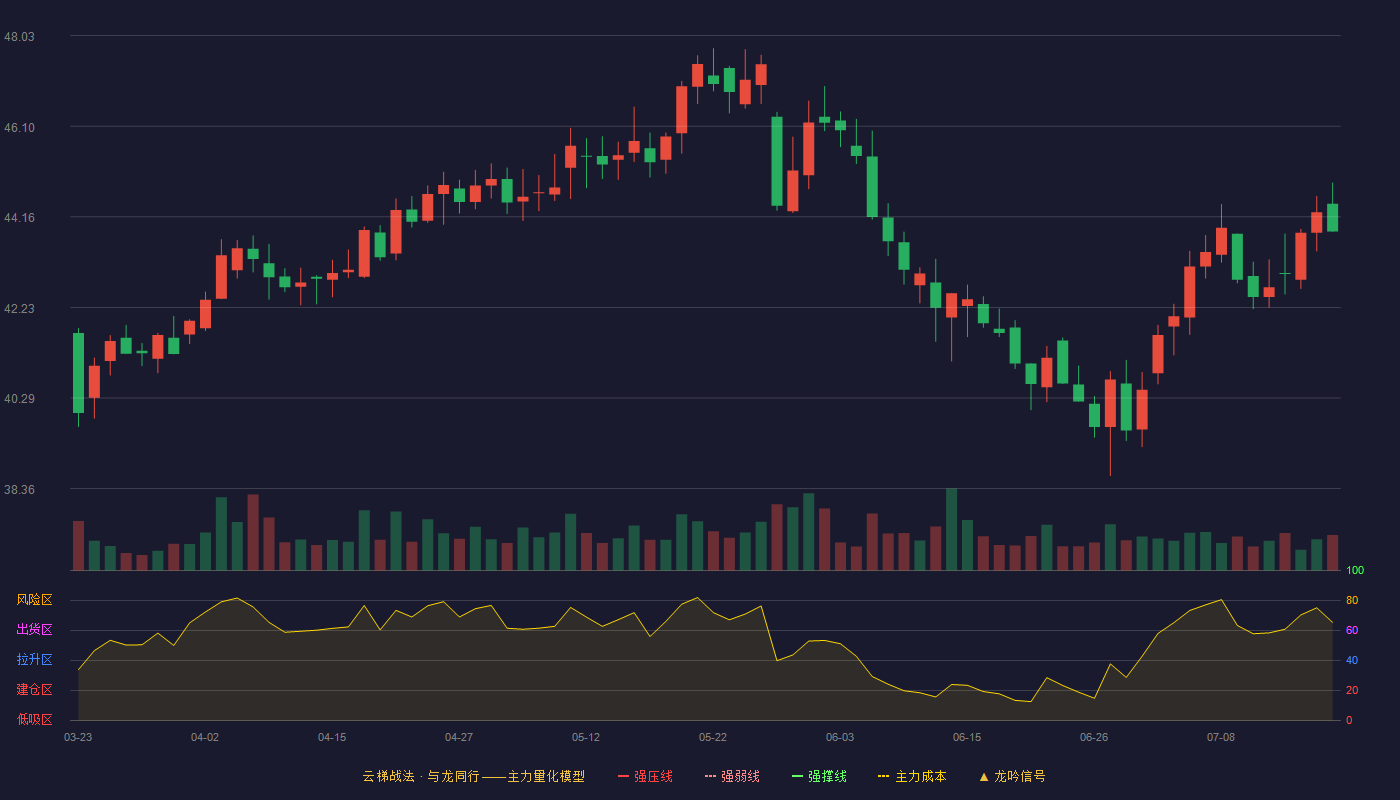1400x800 pixels.
Task: Click the 46.10 price axis label
Action: [19, 127]
